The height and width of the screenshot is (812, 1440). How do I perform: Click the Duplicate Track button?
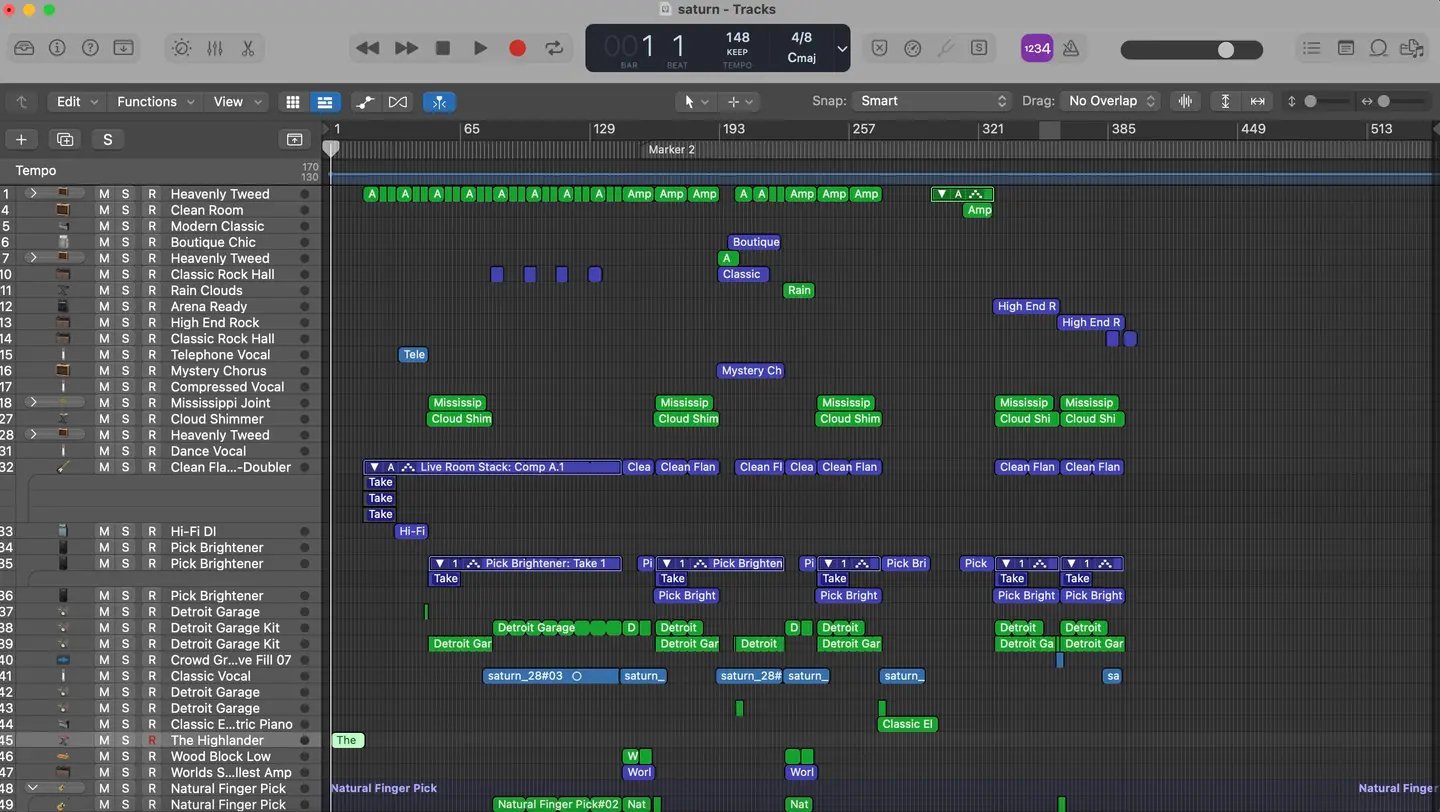65,139
